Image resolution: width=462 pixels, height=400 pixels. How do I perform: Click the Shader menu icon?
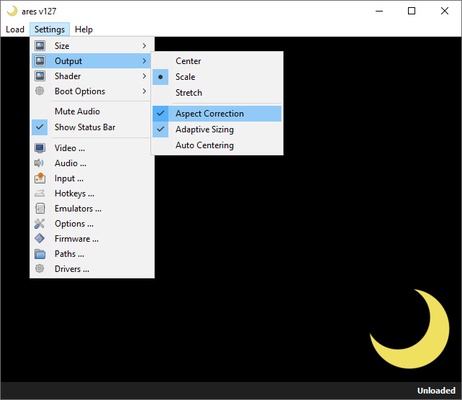(x=40, y=76)
